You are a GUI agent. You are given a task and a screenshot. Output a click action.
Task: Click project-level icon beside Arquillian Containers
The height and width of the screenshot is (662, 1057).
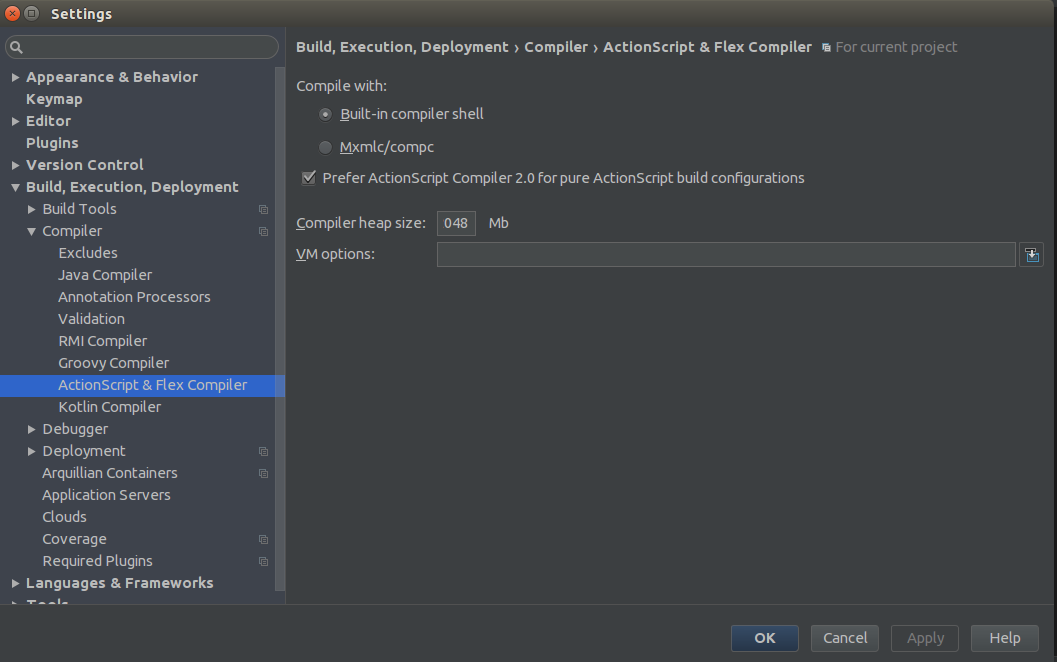264,473
